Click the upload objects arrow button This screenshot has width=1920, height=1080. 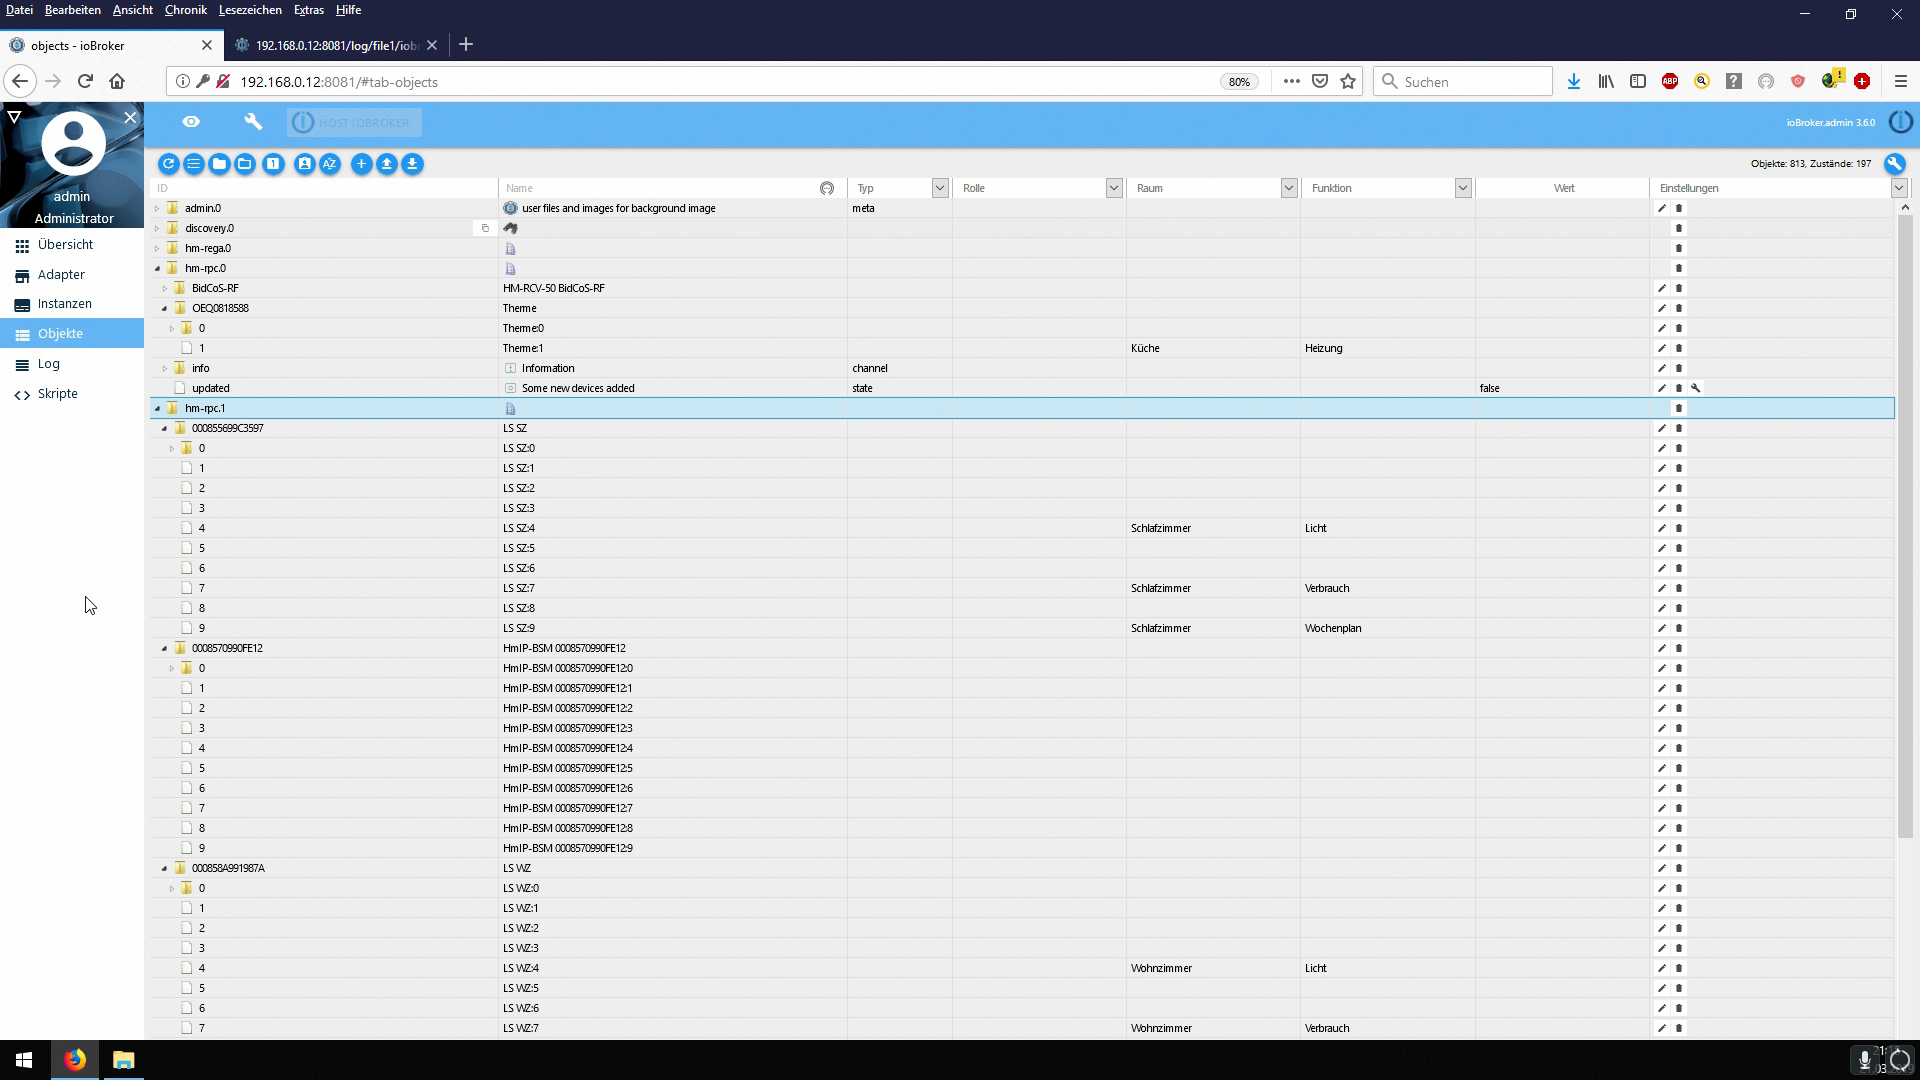click(387, 164)
